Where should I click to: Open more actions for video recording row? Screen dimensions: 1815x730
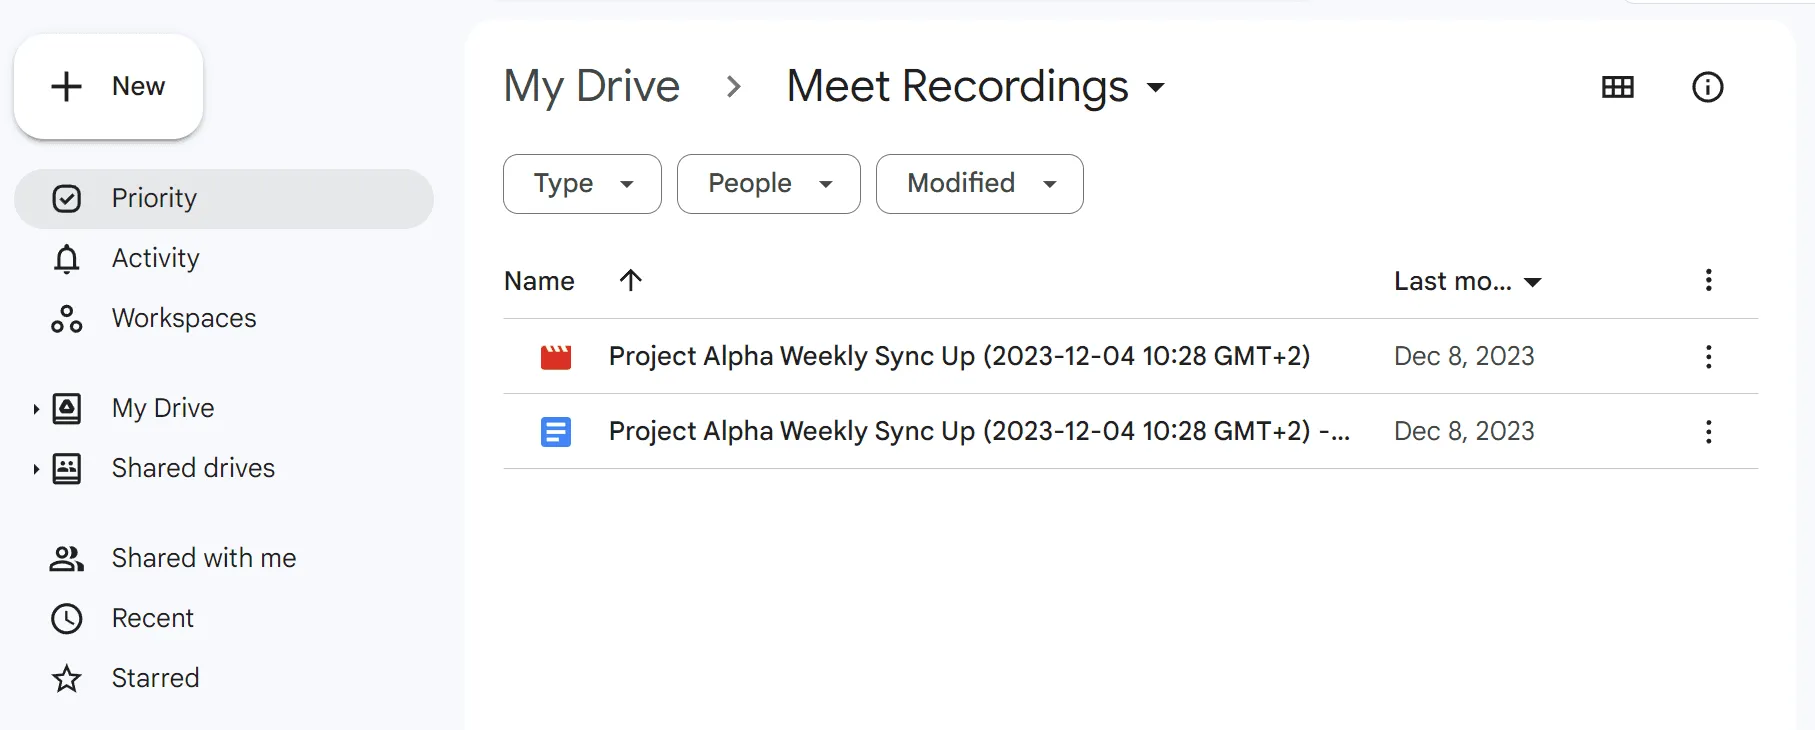coord(1709,357)
